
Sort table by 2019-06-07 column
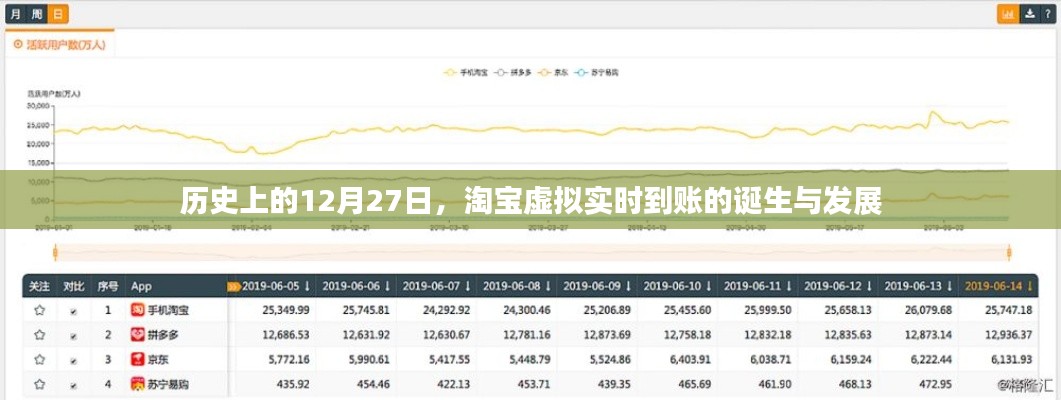[436, 286]
